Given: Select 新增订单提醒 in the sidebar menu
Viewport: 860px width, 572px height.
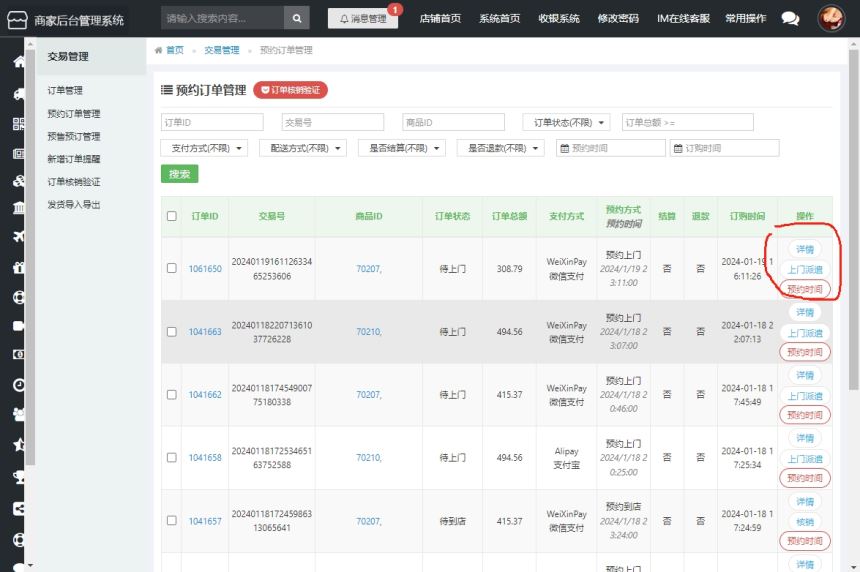Looking at the screenshot, I should click(73, 159).
